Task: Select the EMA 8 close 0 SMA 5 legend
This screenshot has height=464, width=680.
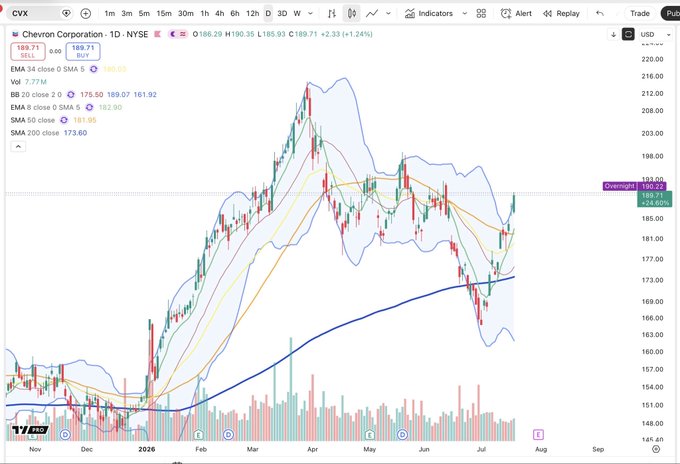Action: [45, 107]
